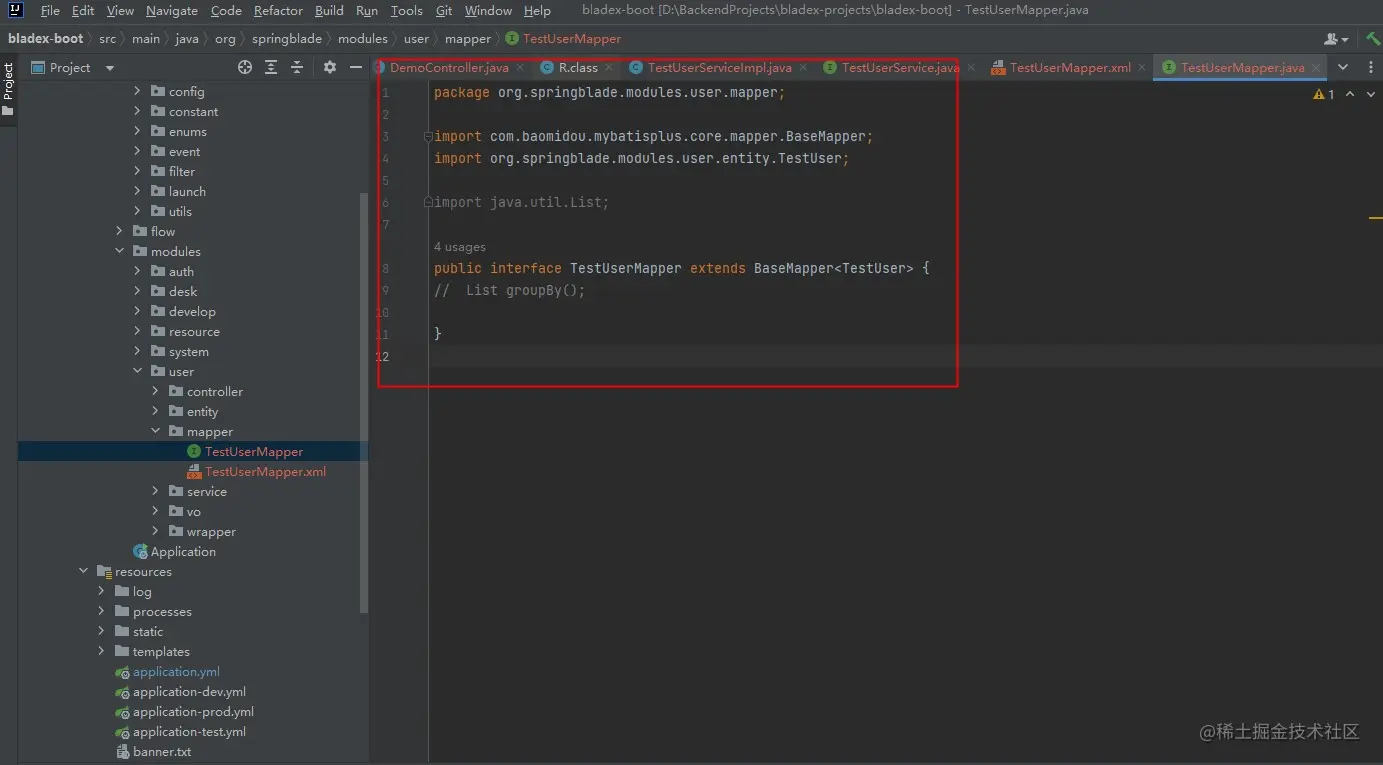Open the Project vertical tool window tab

pos(8,89)
